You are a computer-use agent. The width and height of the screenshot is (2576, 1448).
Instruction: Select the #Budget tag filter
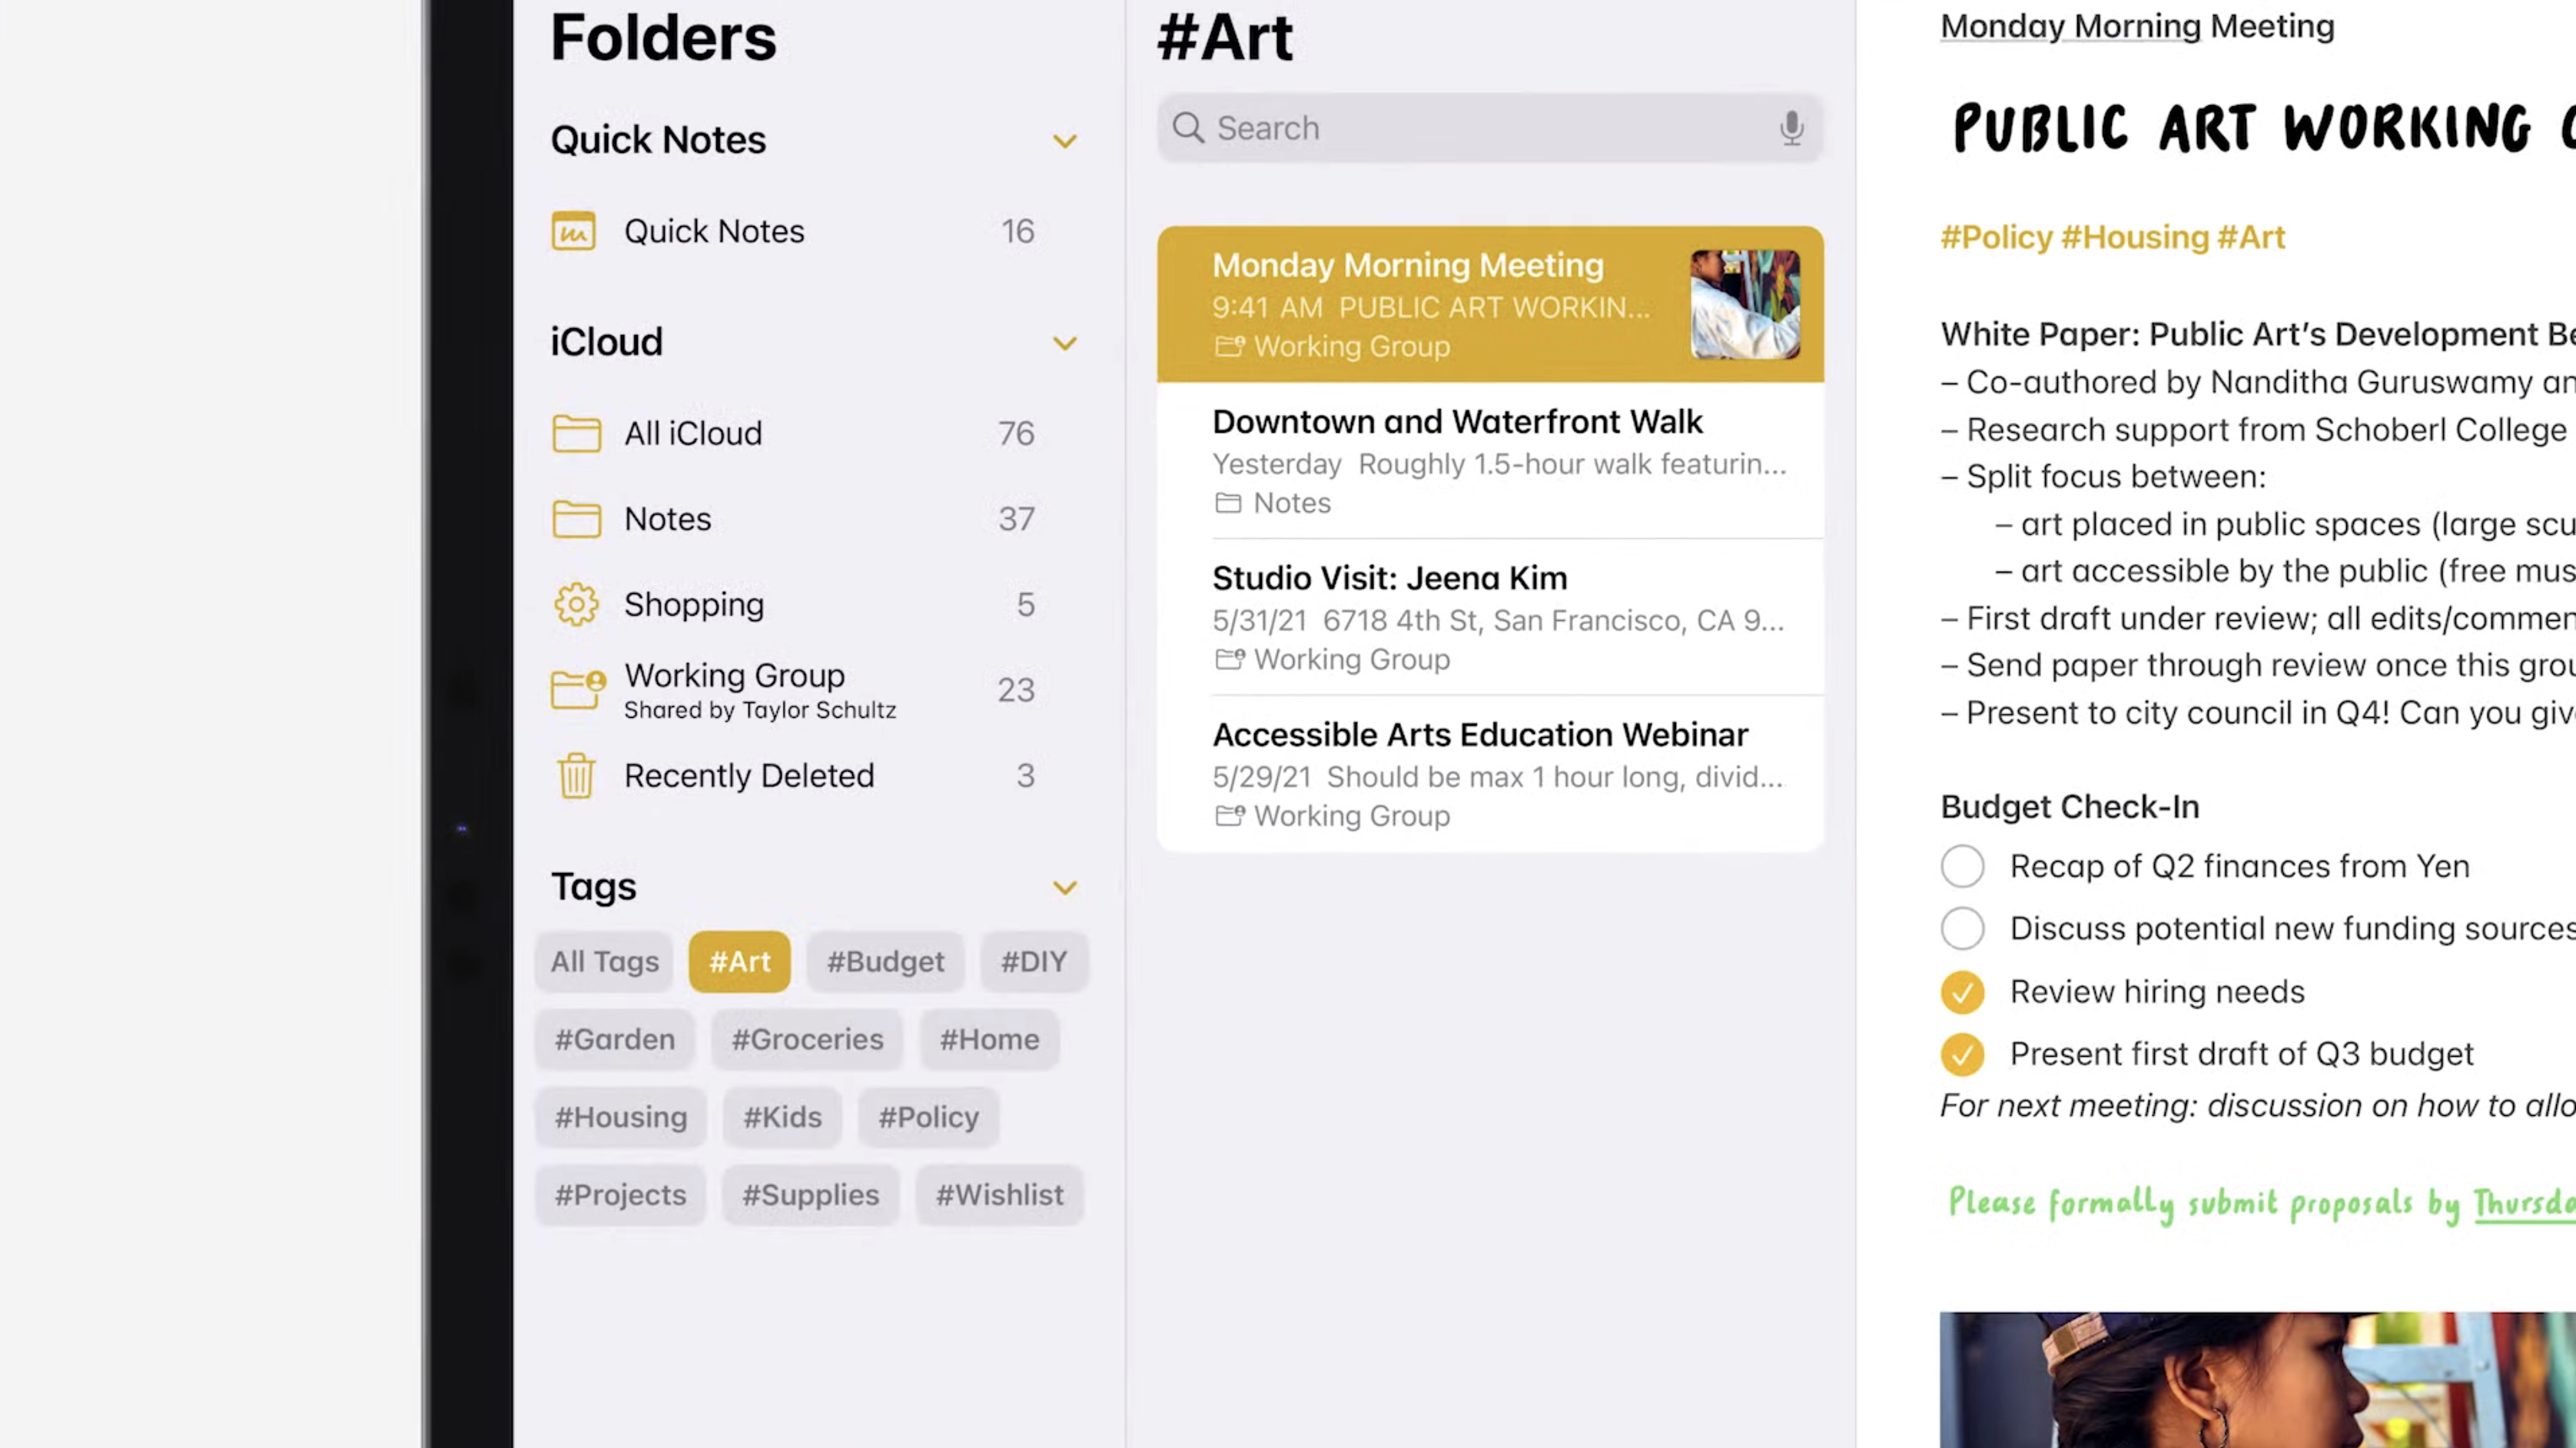(x=885, y=959)
